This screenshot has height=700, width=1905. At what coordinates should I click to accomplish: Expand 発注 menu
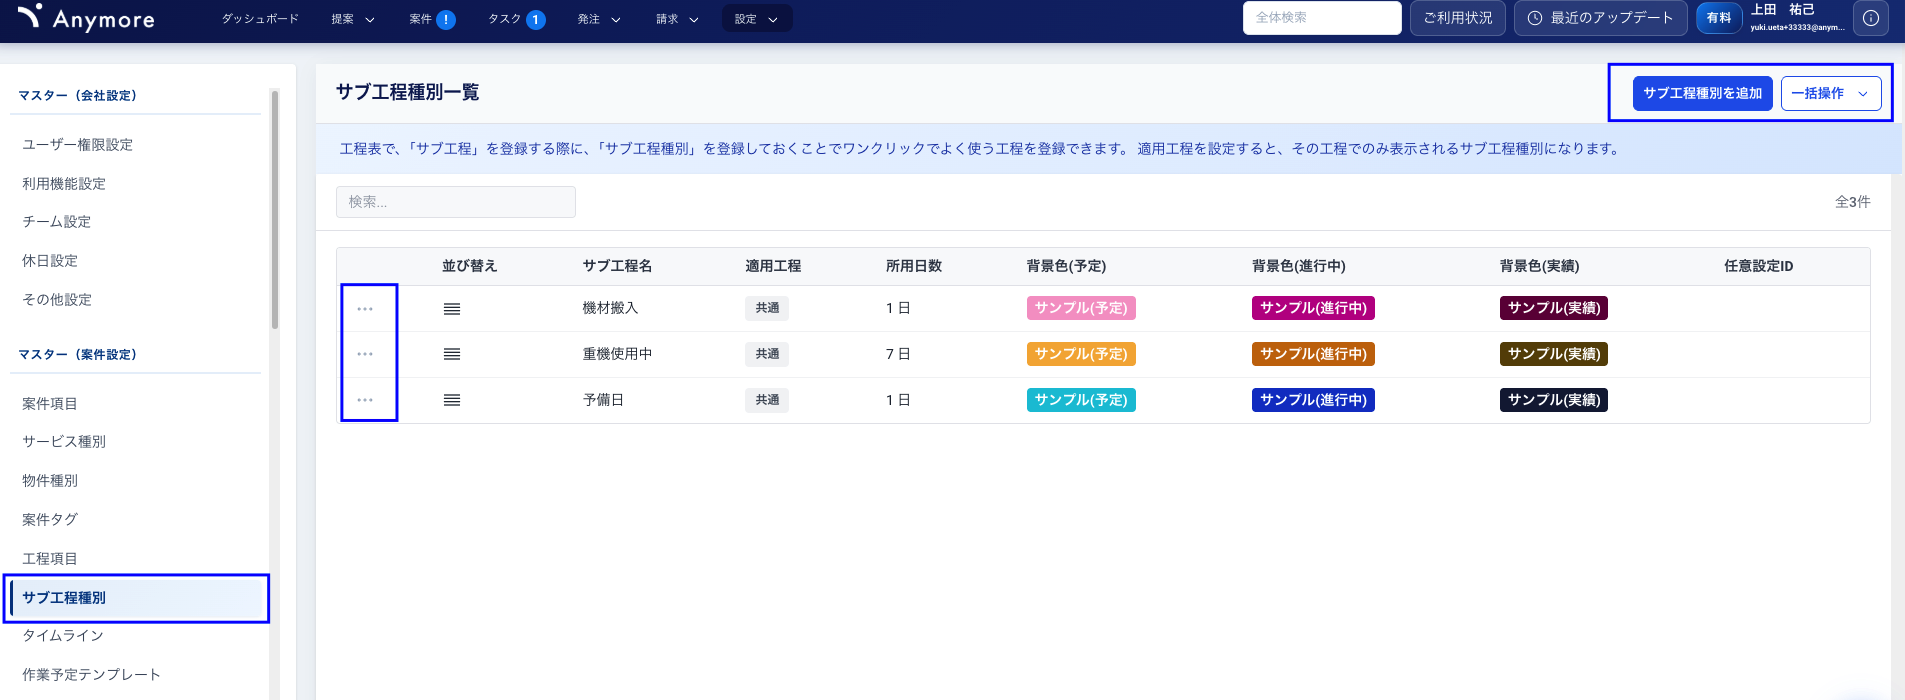click(x=599, y=19)
